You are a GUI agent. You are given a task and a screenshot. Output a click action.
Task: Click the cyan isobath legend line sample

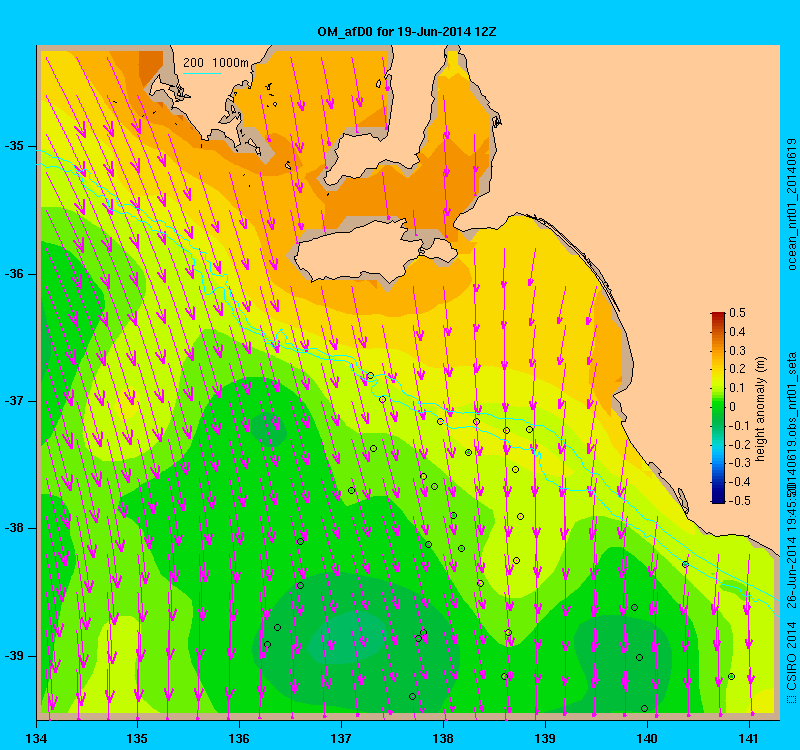(x=202, y=73)
